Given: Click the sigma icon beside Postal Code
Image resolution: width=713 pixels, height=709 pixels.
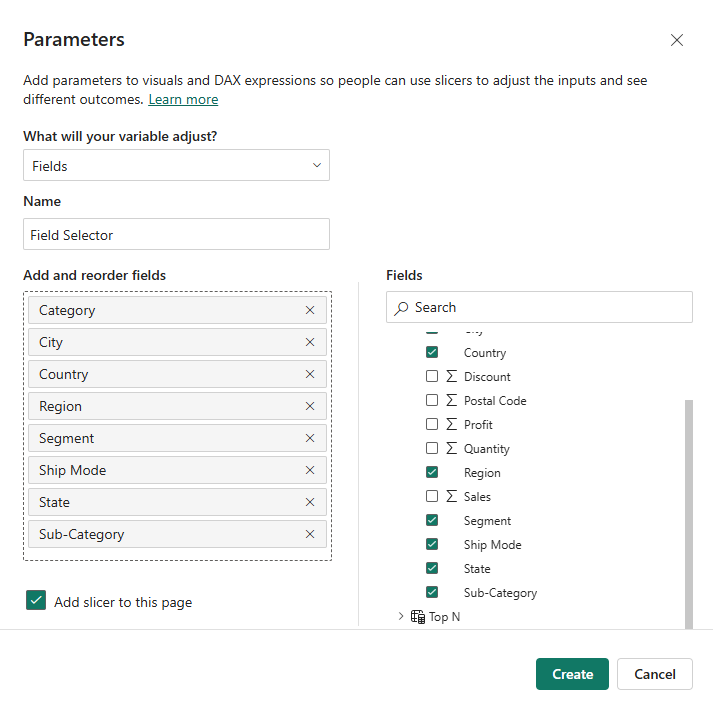Looking at the screenshot, I should pyautogui.click(x=451, y=400).
